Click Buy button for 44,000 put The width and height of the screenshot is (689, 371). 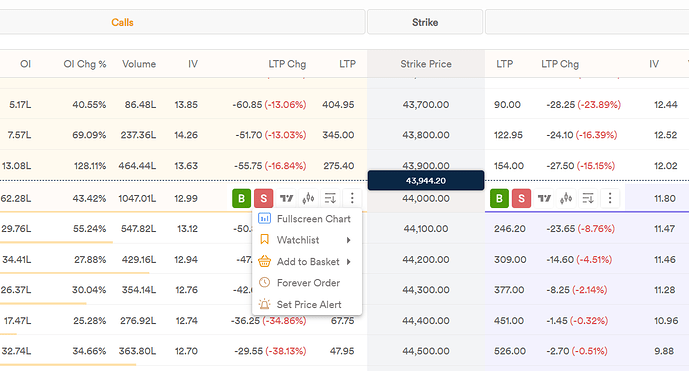499,198
